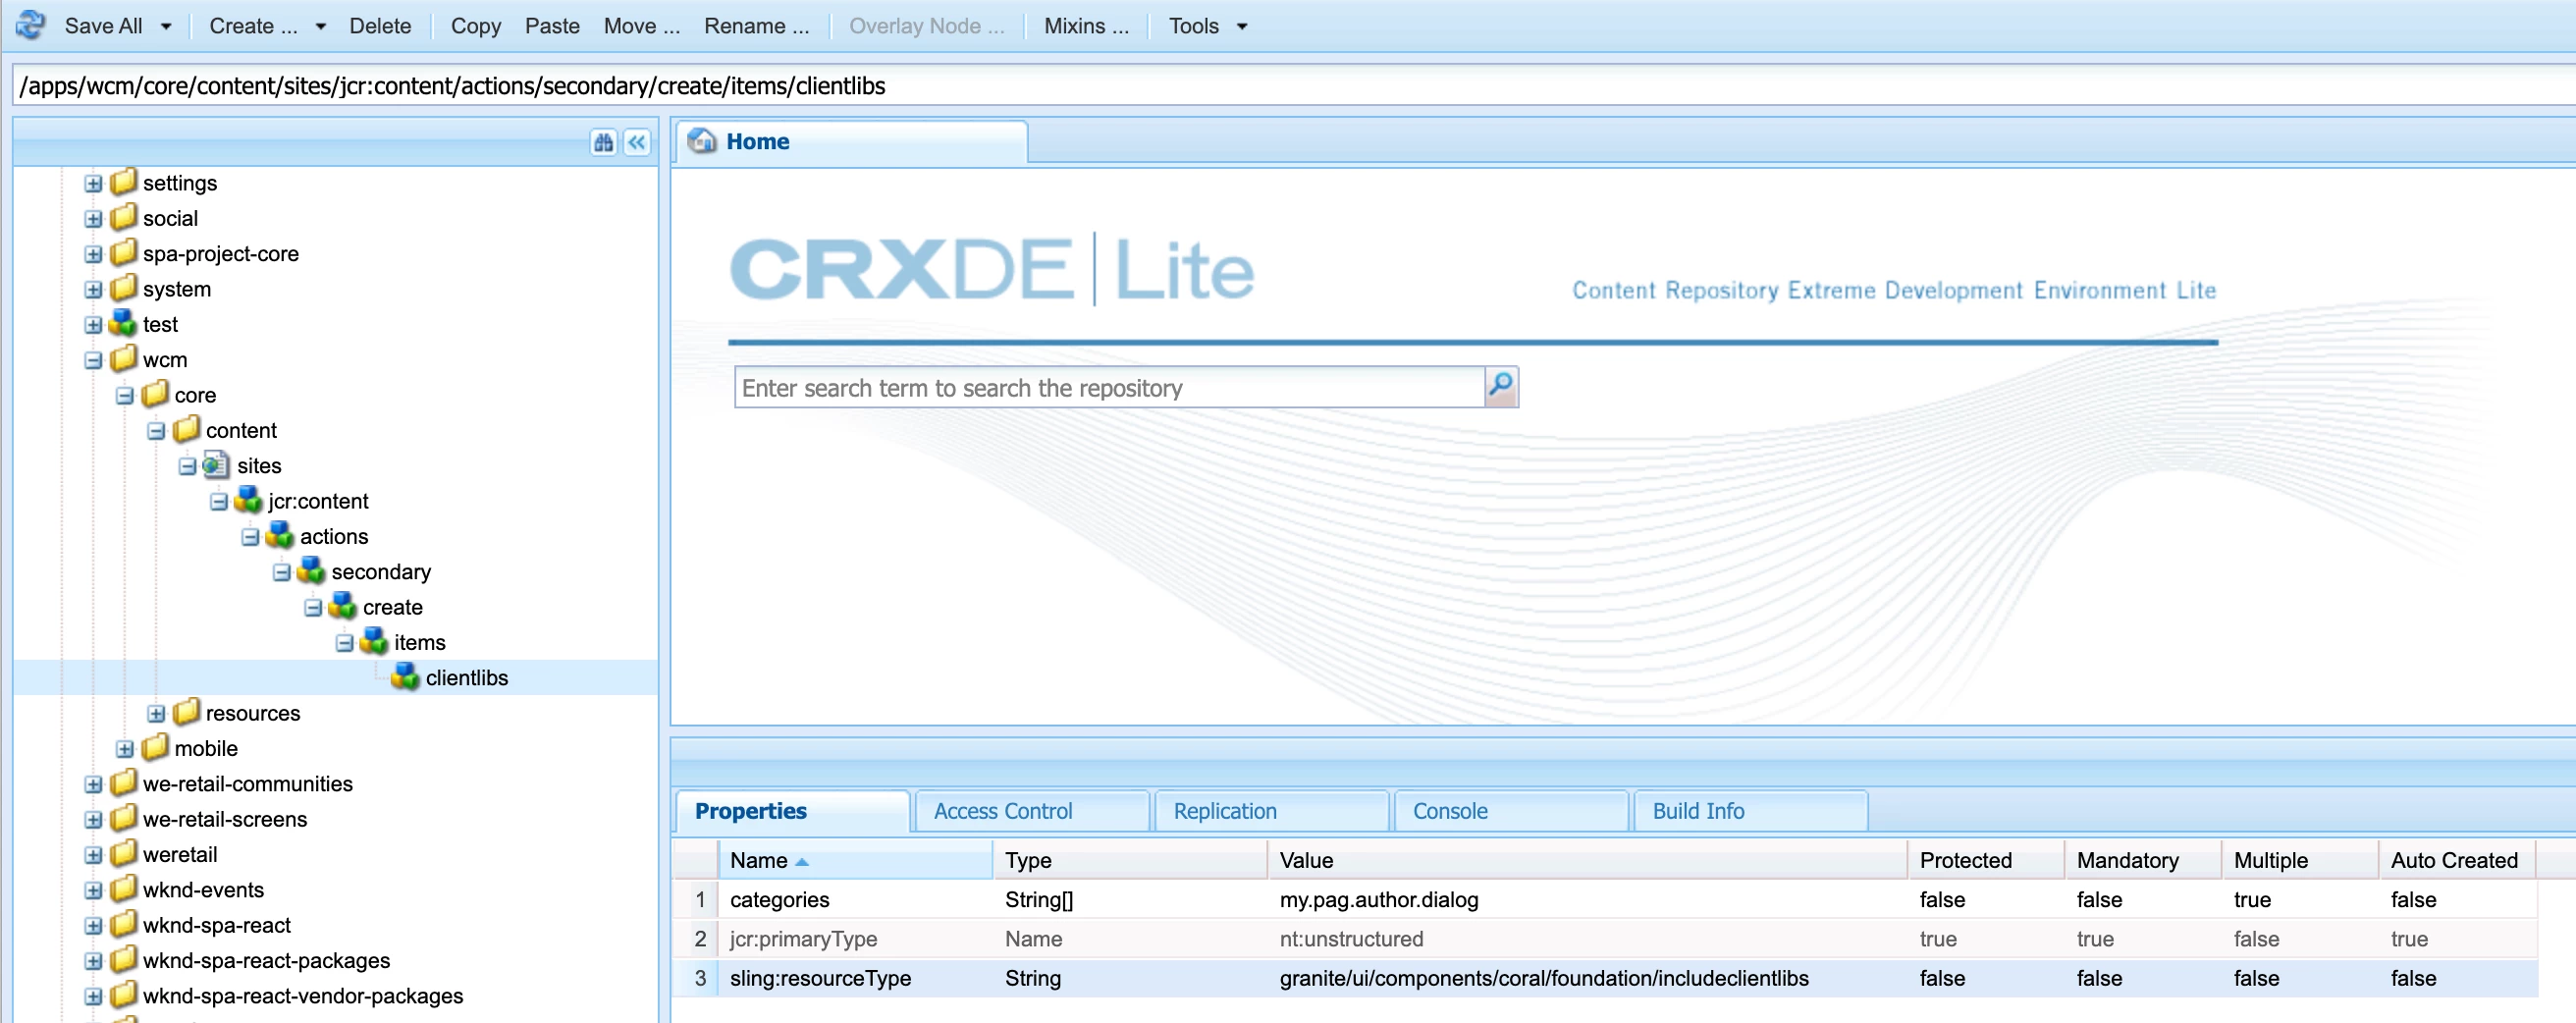
Task: Click the Type column header
Action: click(1130, 860)
